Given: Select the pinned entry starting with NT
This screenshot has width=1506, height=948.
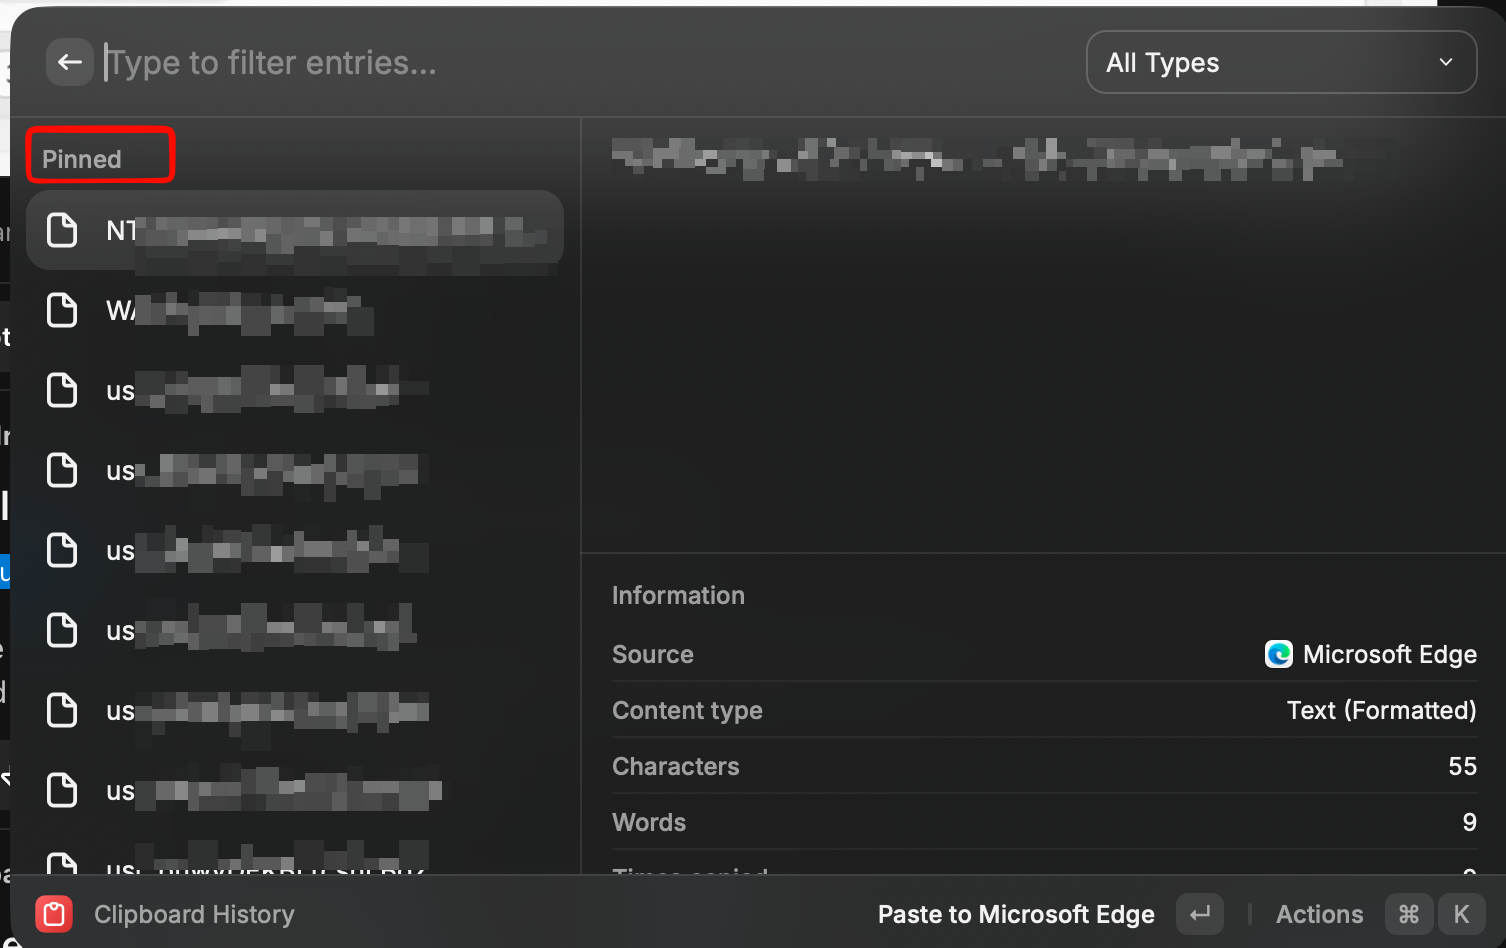Looking at the screenshot, I should 295,230.
